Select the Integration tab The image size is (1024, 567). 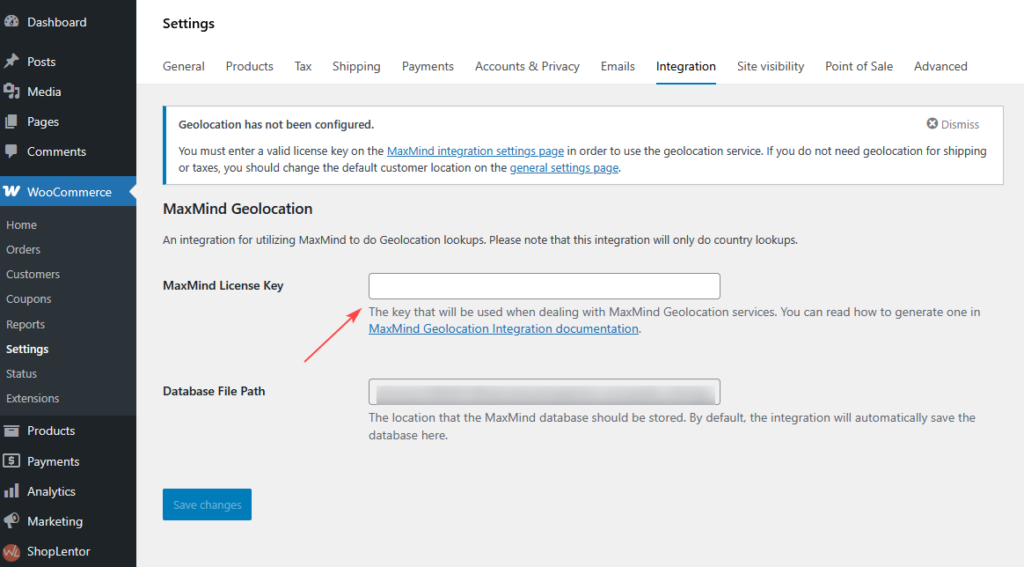[686, 67]
